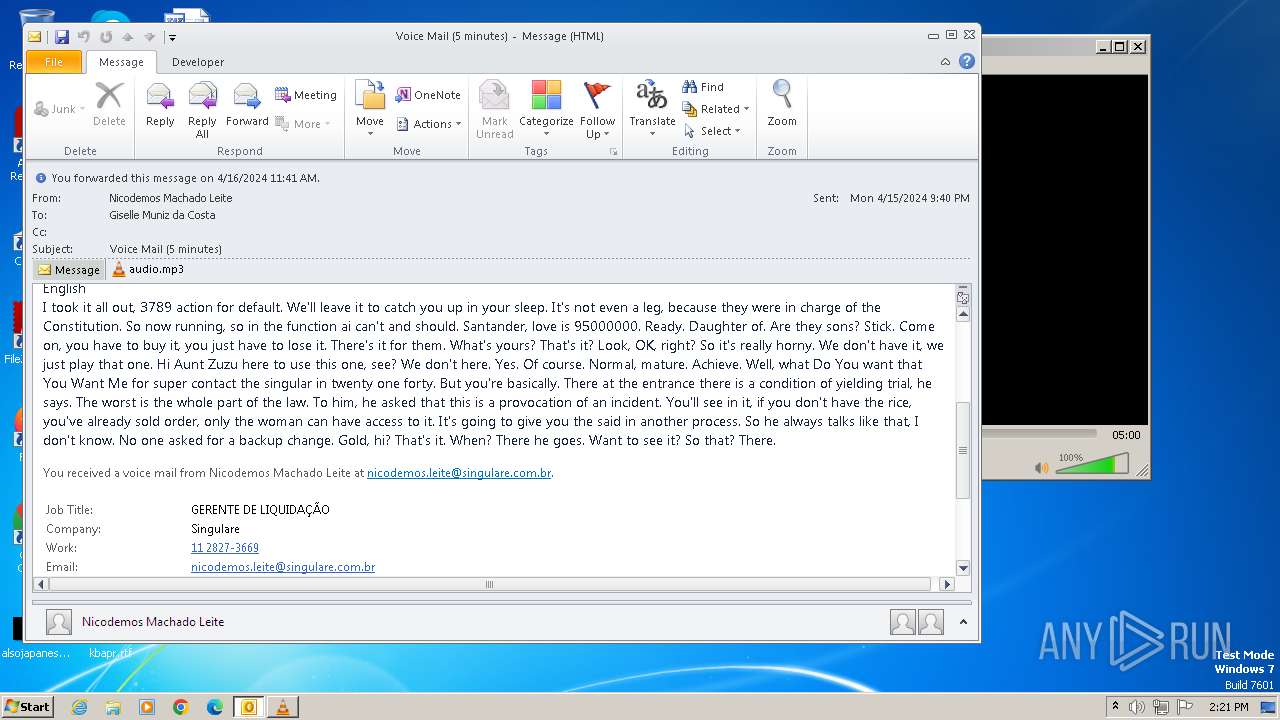The height and width of the screenshot is (720, 1280).
Task: Open the Related dropdown
Action: coord(716,109)
